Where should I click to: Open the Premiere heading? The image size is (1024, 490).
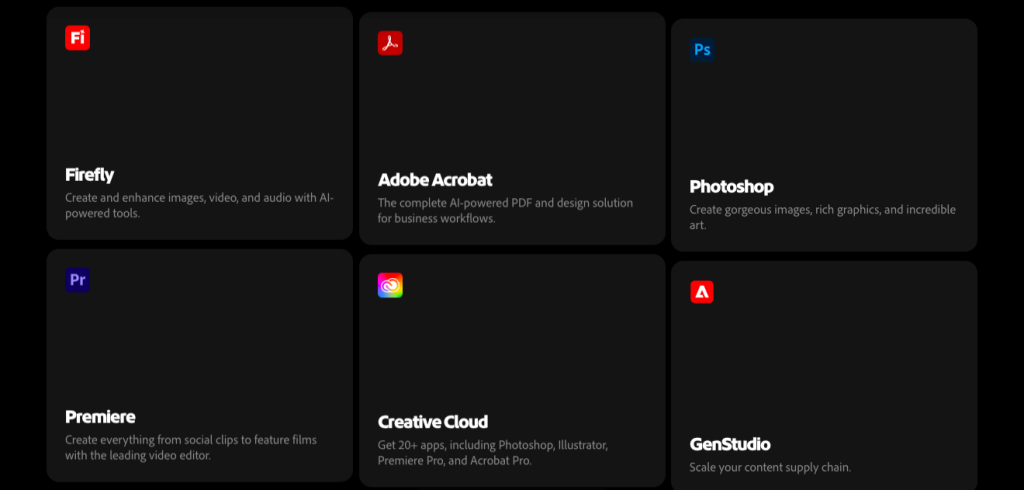pyautogui.click(x=100, y=417)
